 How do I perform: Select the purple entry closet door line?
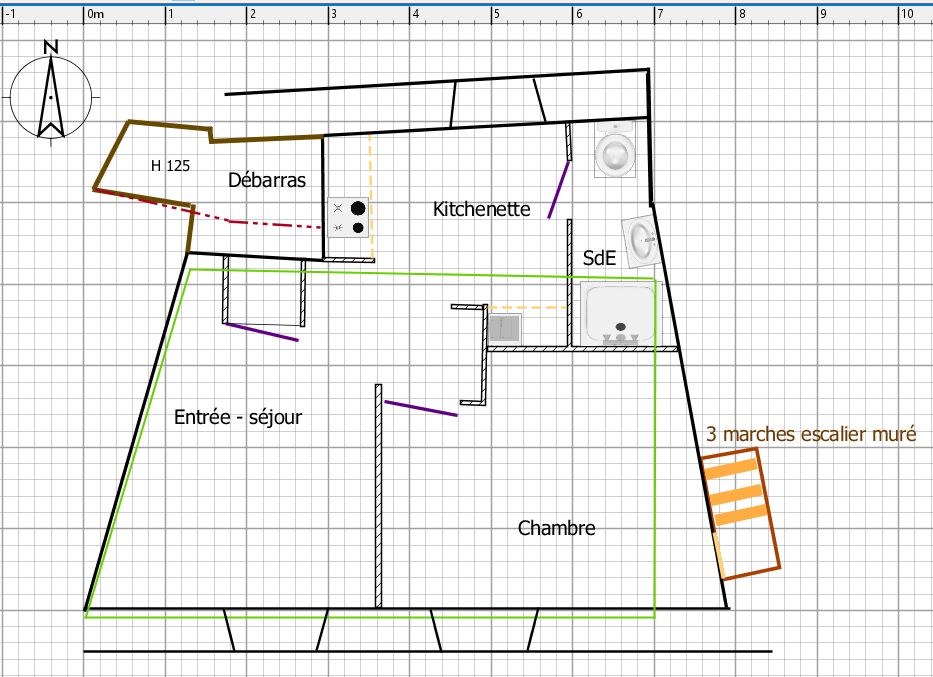262,332
